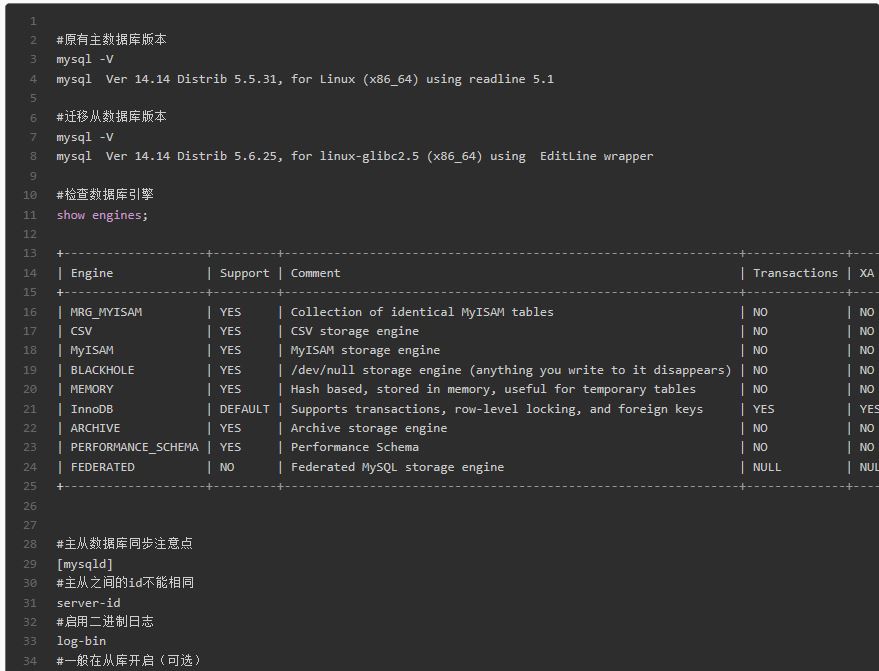Click the Comment column header
Viewport: 879px width, 671px height.
tap(315, 273)
